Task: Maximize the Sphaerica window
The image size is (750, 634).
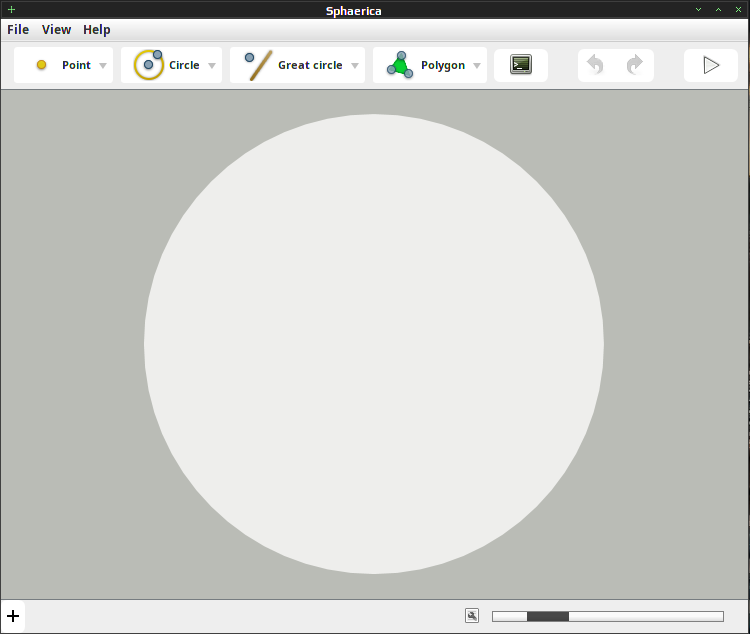Action: (718, 10)
